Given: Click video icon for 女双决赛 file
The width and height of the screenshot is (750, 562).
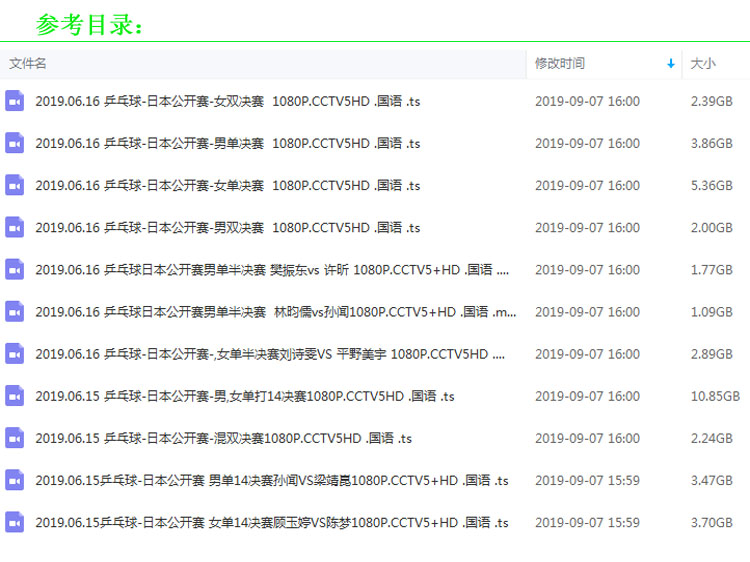Looking at the screenshot, I should click(x=15, y=101).
